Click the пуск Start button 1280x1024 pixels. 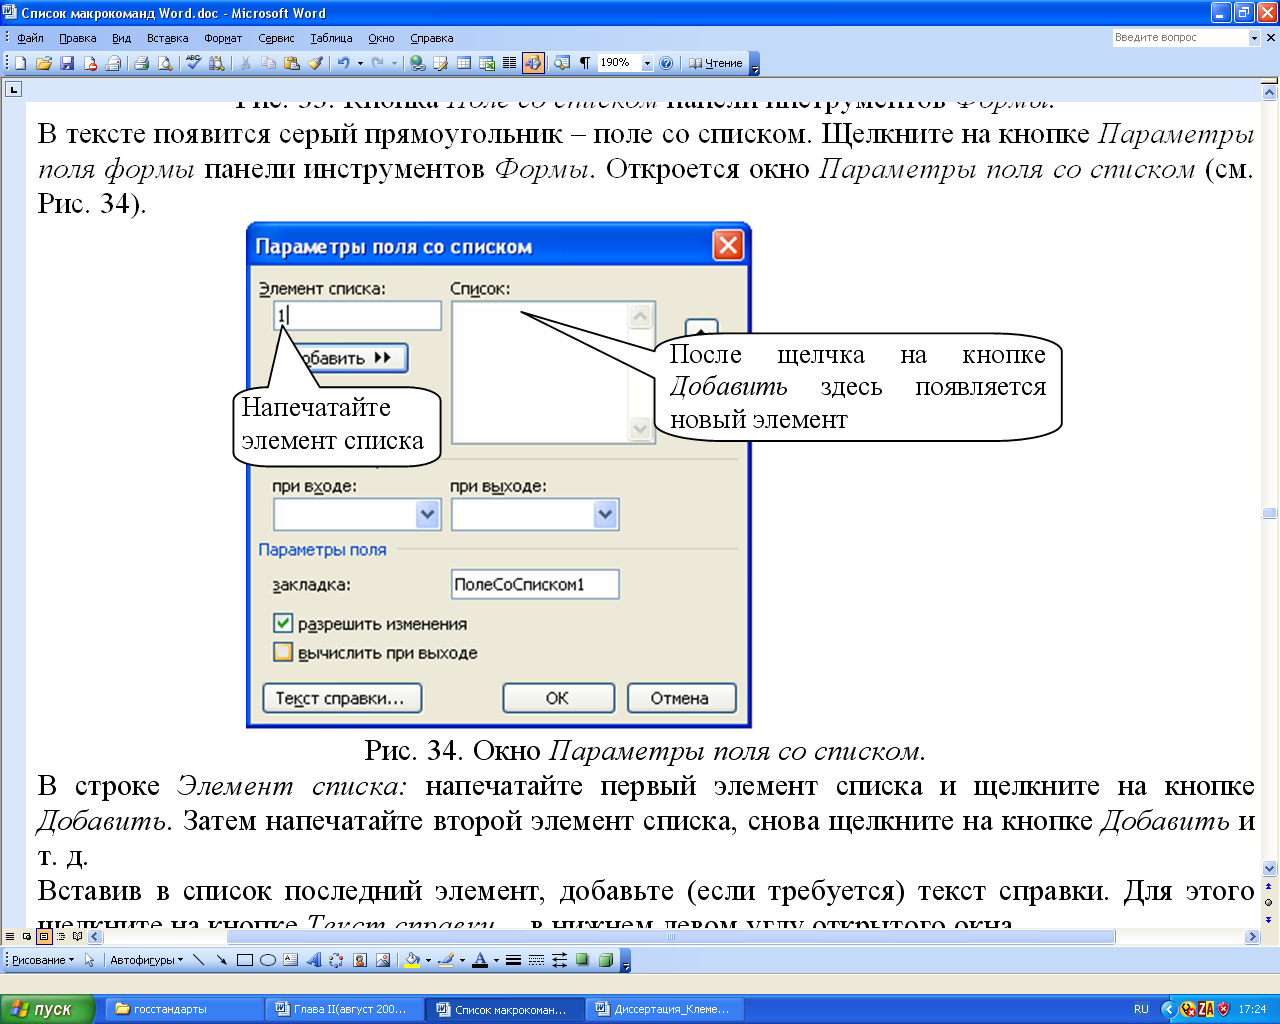47,1009
